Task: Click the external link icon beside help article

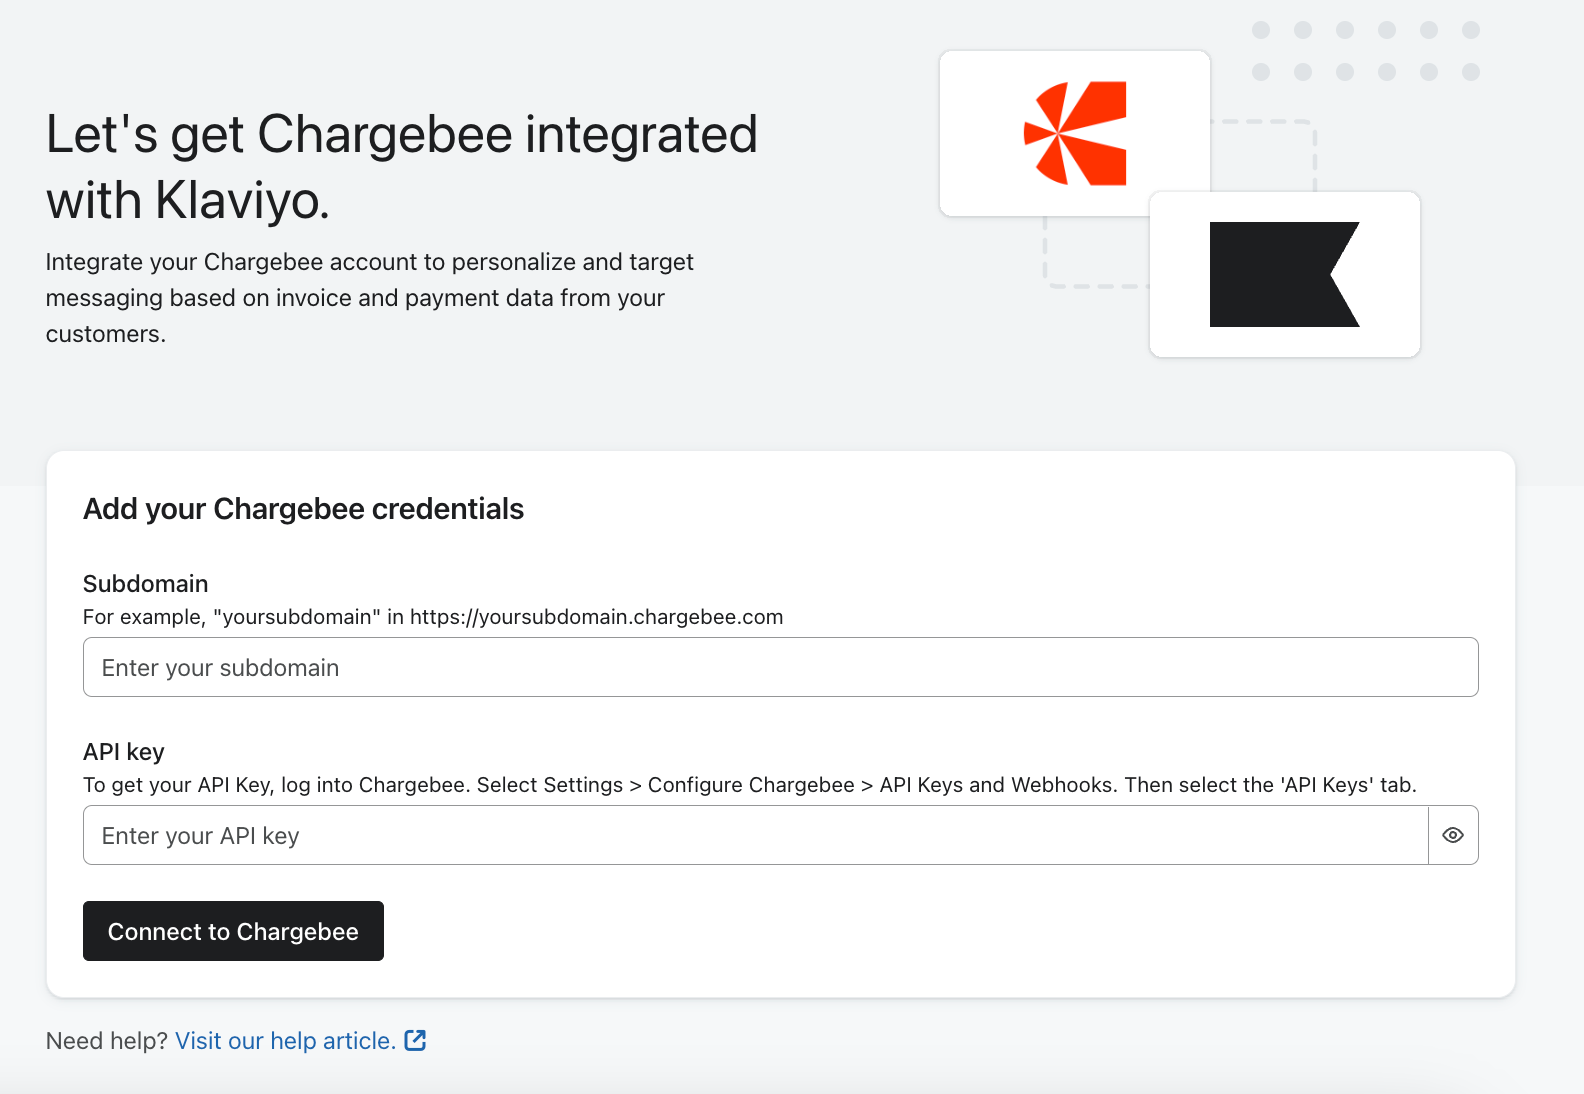Action: (x=415, y=1040)
